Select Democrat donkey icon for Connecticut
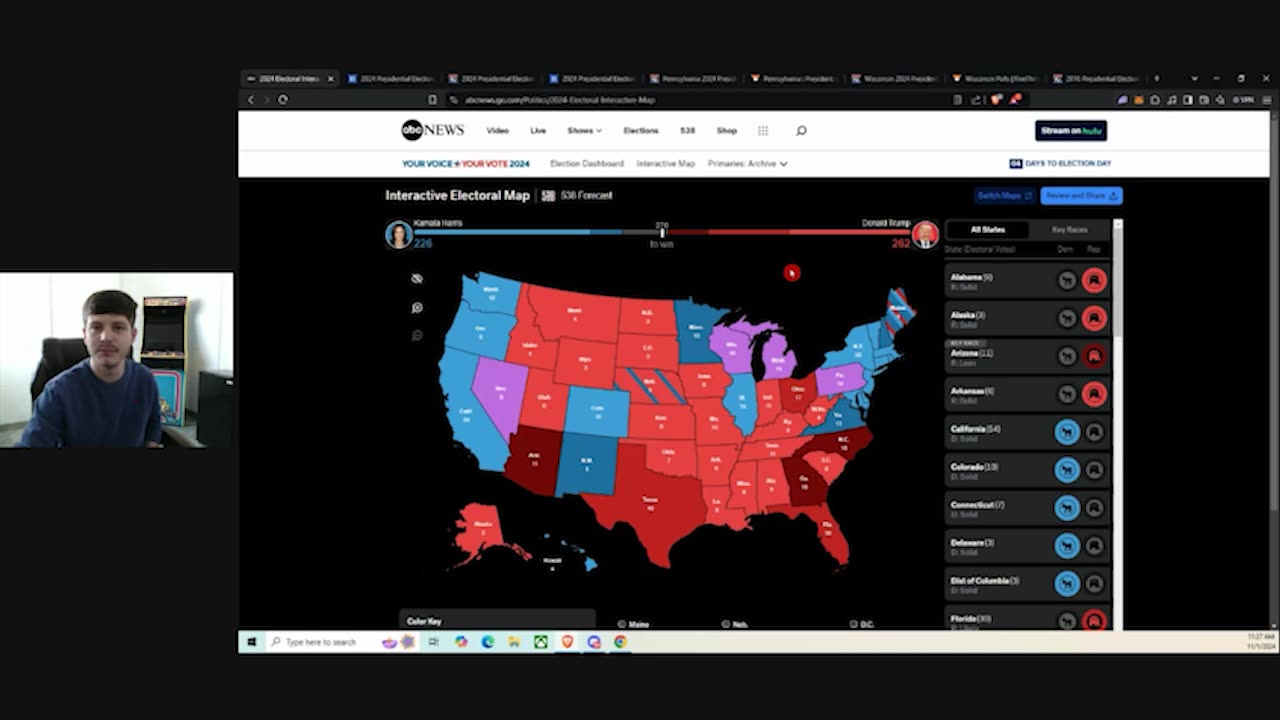1280x720 pixels. click(x=1067, y=508)
